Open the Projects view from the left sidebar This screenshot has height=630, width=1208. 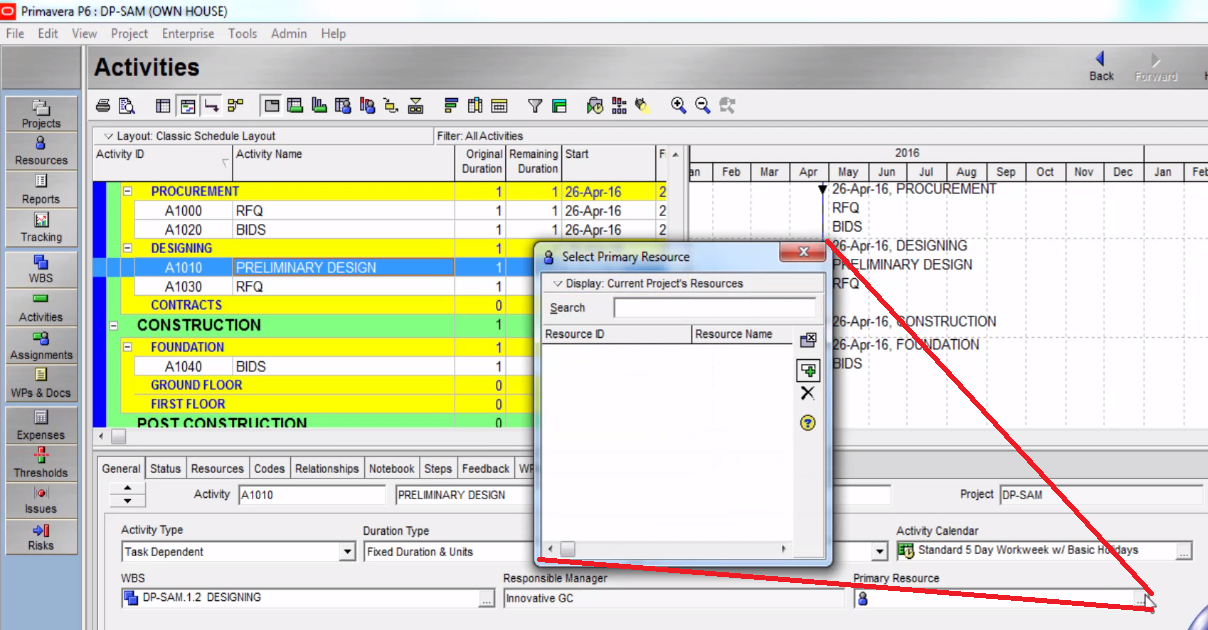point(40,112)
